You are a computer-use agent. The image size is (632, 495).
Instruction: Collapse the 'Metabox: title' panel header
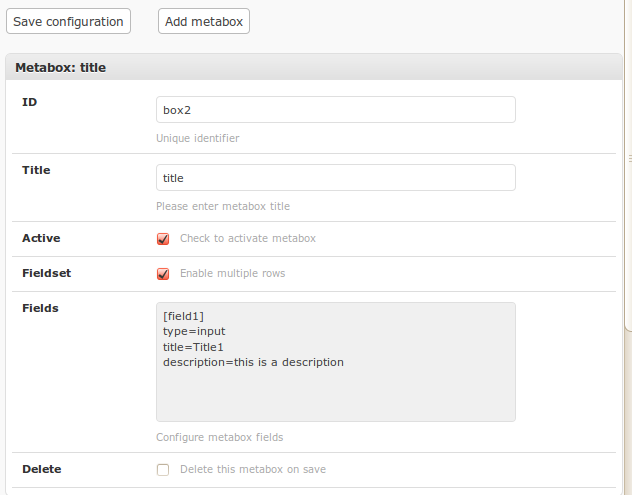click(314, 67)
